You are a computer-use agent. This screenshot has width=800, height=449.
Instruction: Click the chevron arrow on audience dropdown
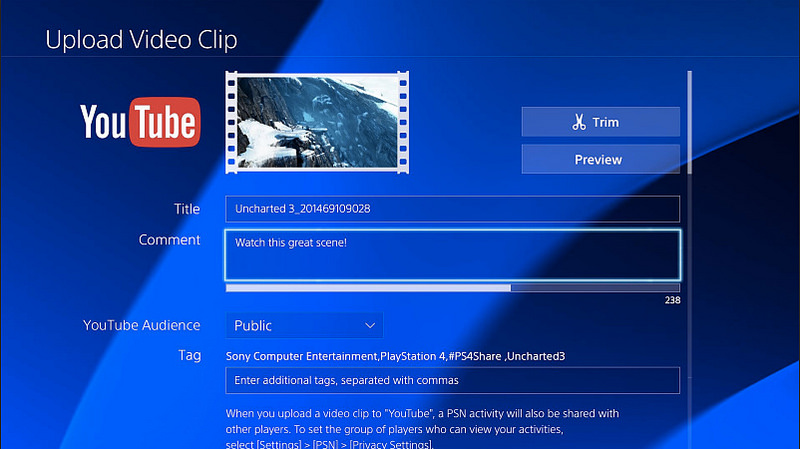(369, 325)
